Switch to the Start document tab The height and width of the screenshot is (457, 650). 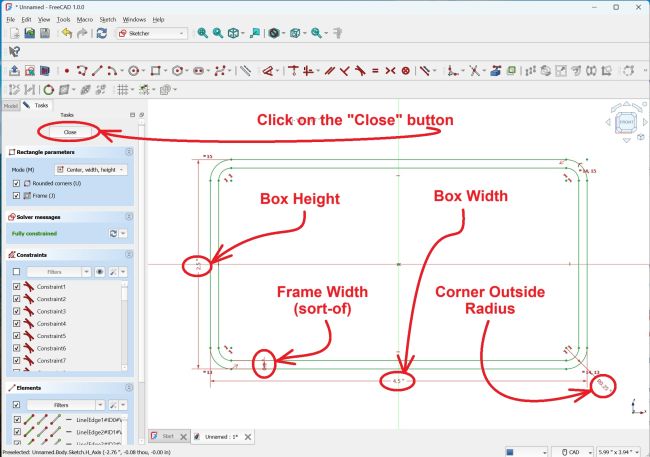168,436
